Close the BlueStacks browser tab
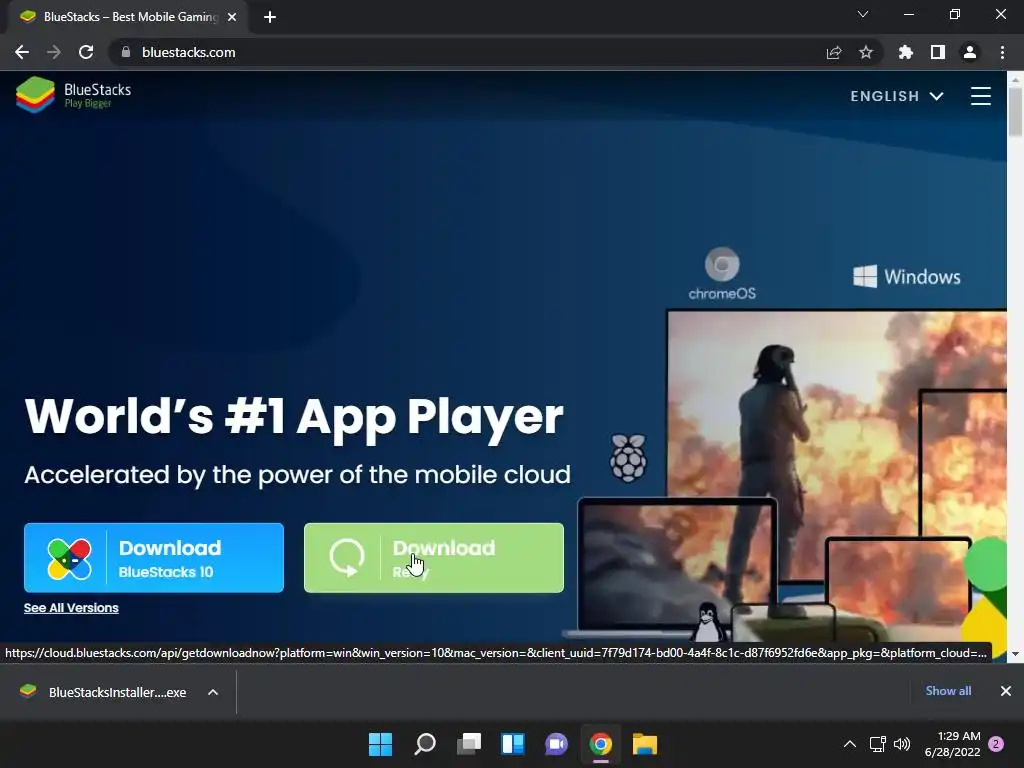1024x768 pixels. tap(232, 17)
